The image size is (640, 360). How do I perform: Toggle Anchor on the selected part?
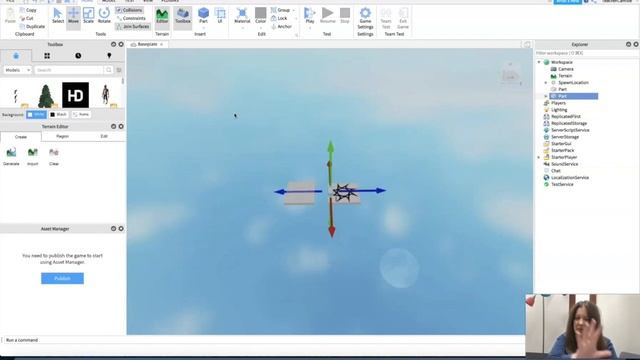[282, 27]
